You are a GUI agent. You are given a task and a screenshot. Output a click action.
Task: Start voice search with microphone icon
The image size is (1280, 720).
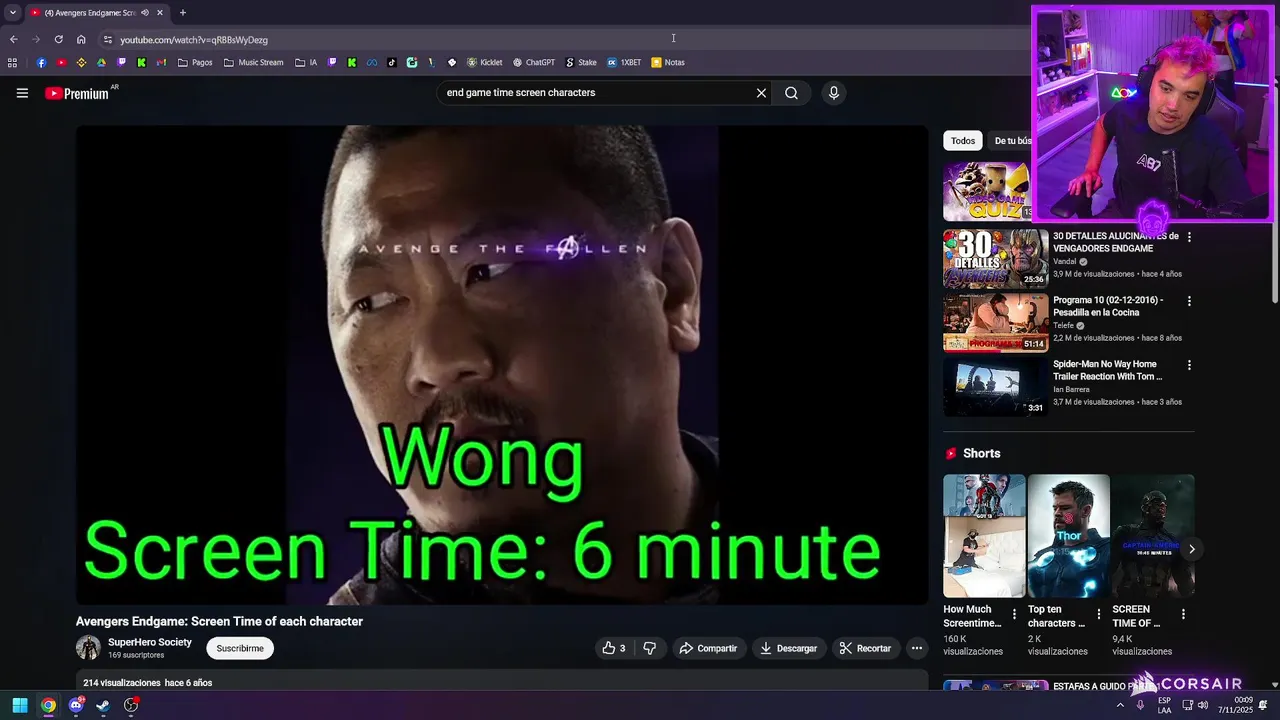pos(833,93)
